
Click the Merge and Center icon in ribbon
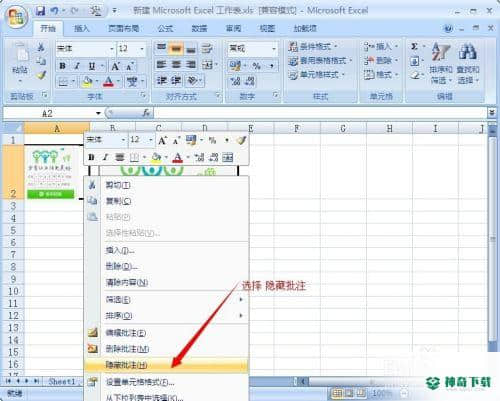pyautogui.click(x=208, y=64)
